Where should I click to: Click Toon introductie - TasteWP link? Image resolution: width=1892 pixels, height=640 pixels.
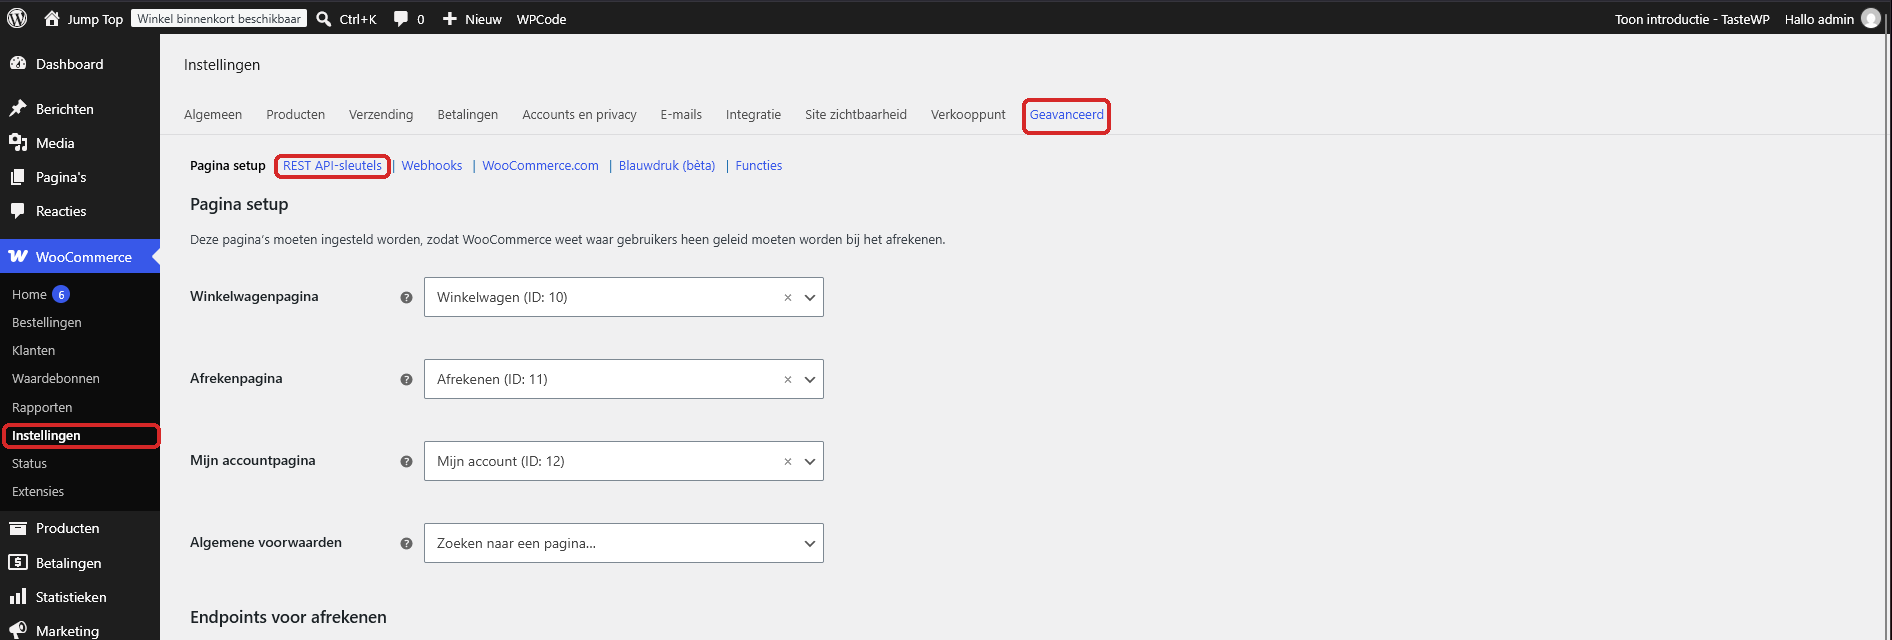pyautogui.click(x=1692, y=19)
